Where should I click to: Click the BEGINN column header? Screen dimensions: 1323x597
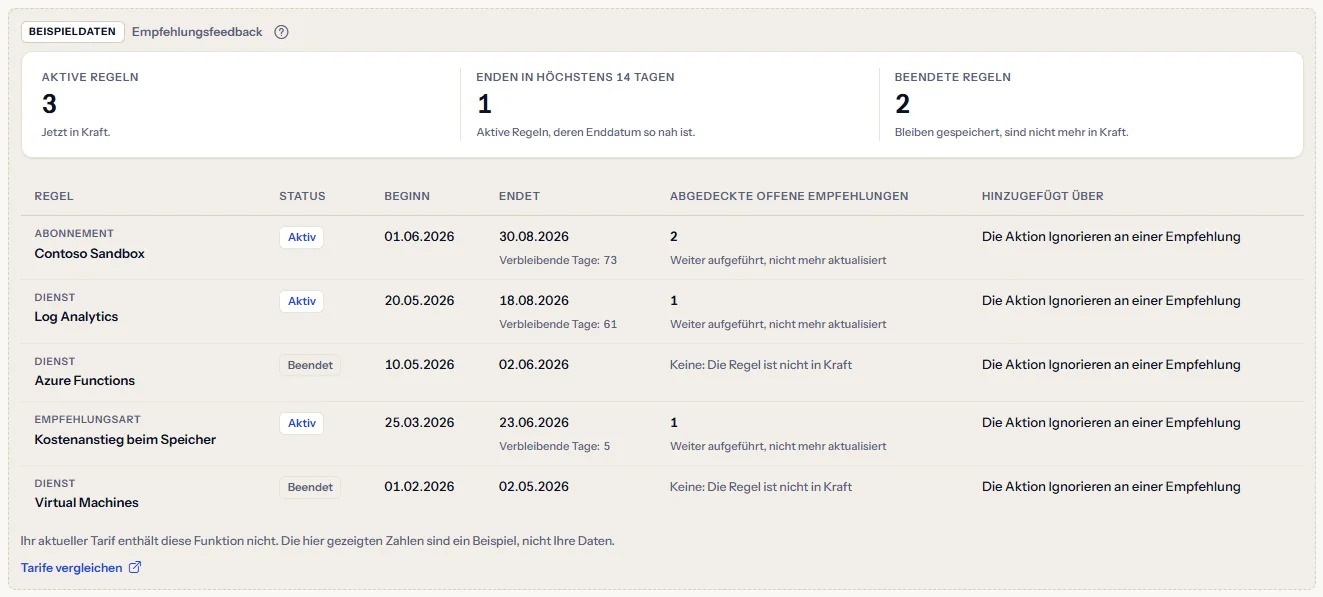407,196
